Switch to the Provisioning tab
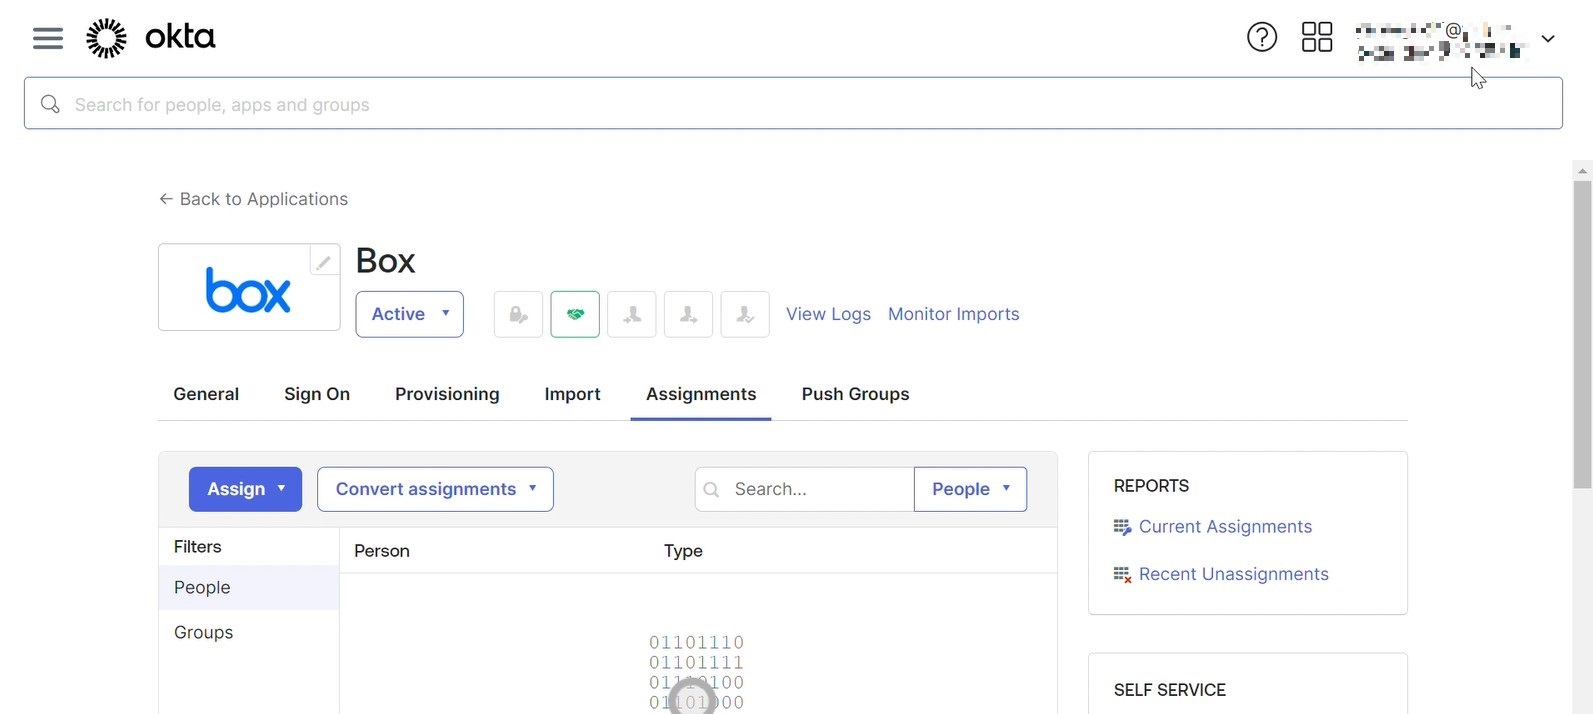The width and height of the screenshot is (1593, 714). 447,394
